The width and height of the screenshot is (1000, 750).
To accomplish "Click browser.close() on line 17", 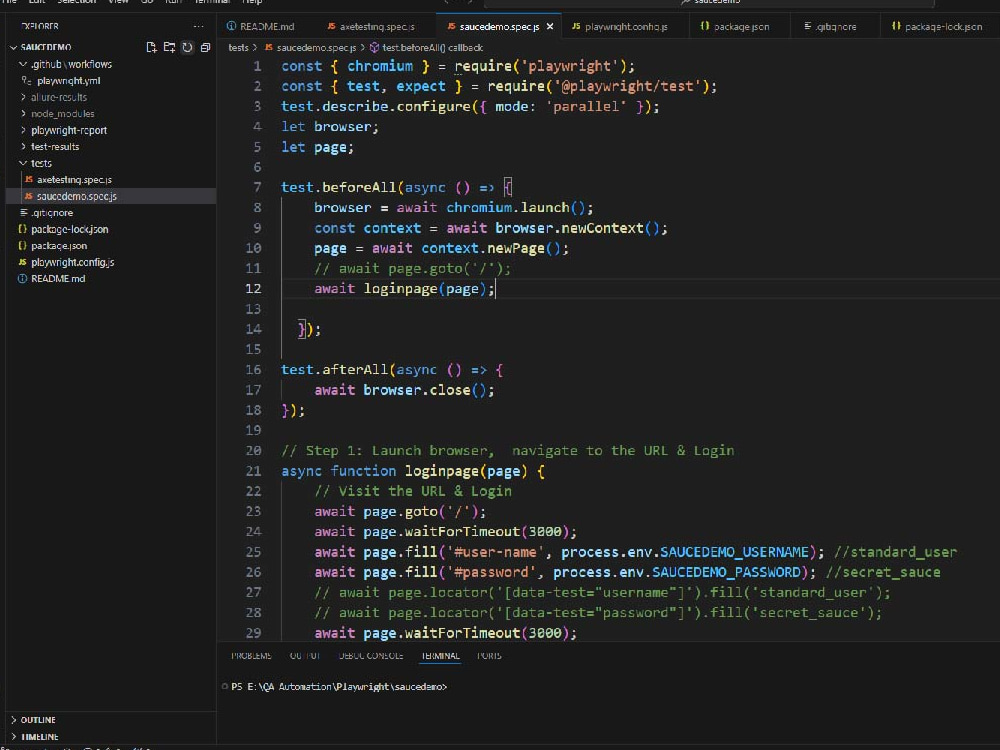I will point(424,390).
